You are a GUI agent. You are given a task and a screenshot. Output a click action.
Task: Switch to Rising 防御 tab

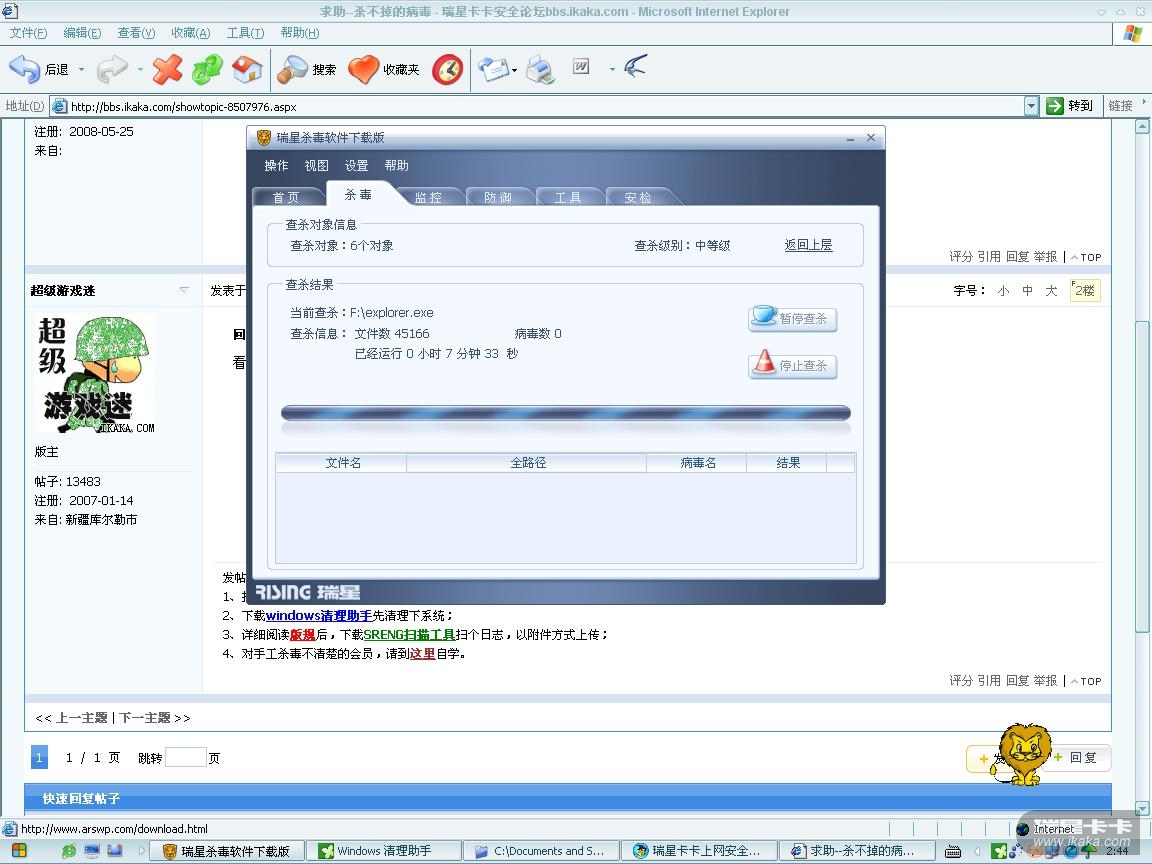(x=498, y=197)
